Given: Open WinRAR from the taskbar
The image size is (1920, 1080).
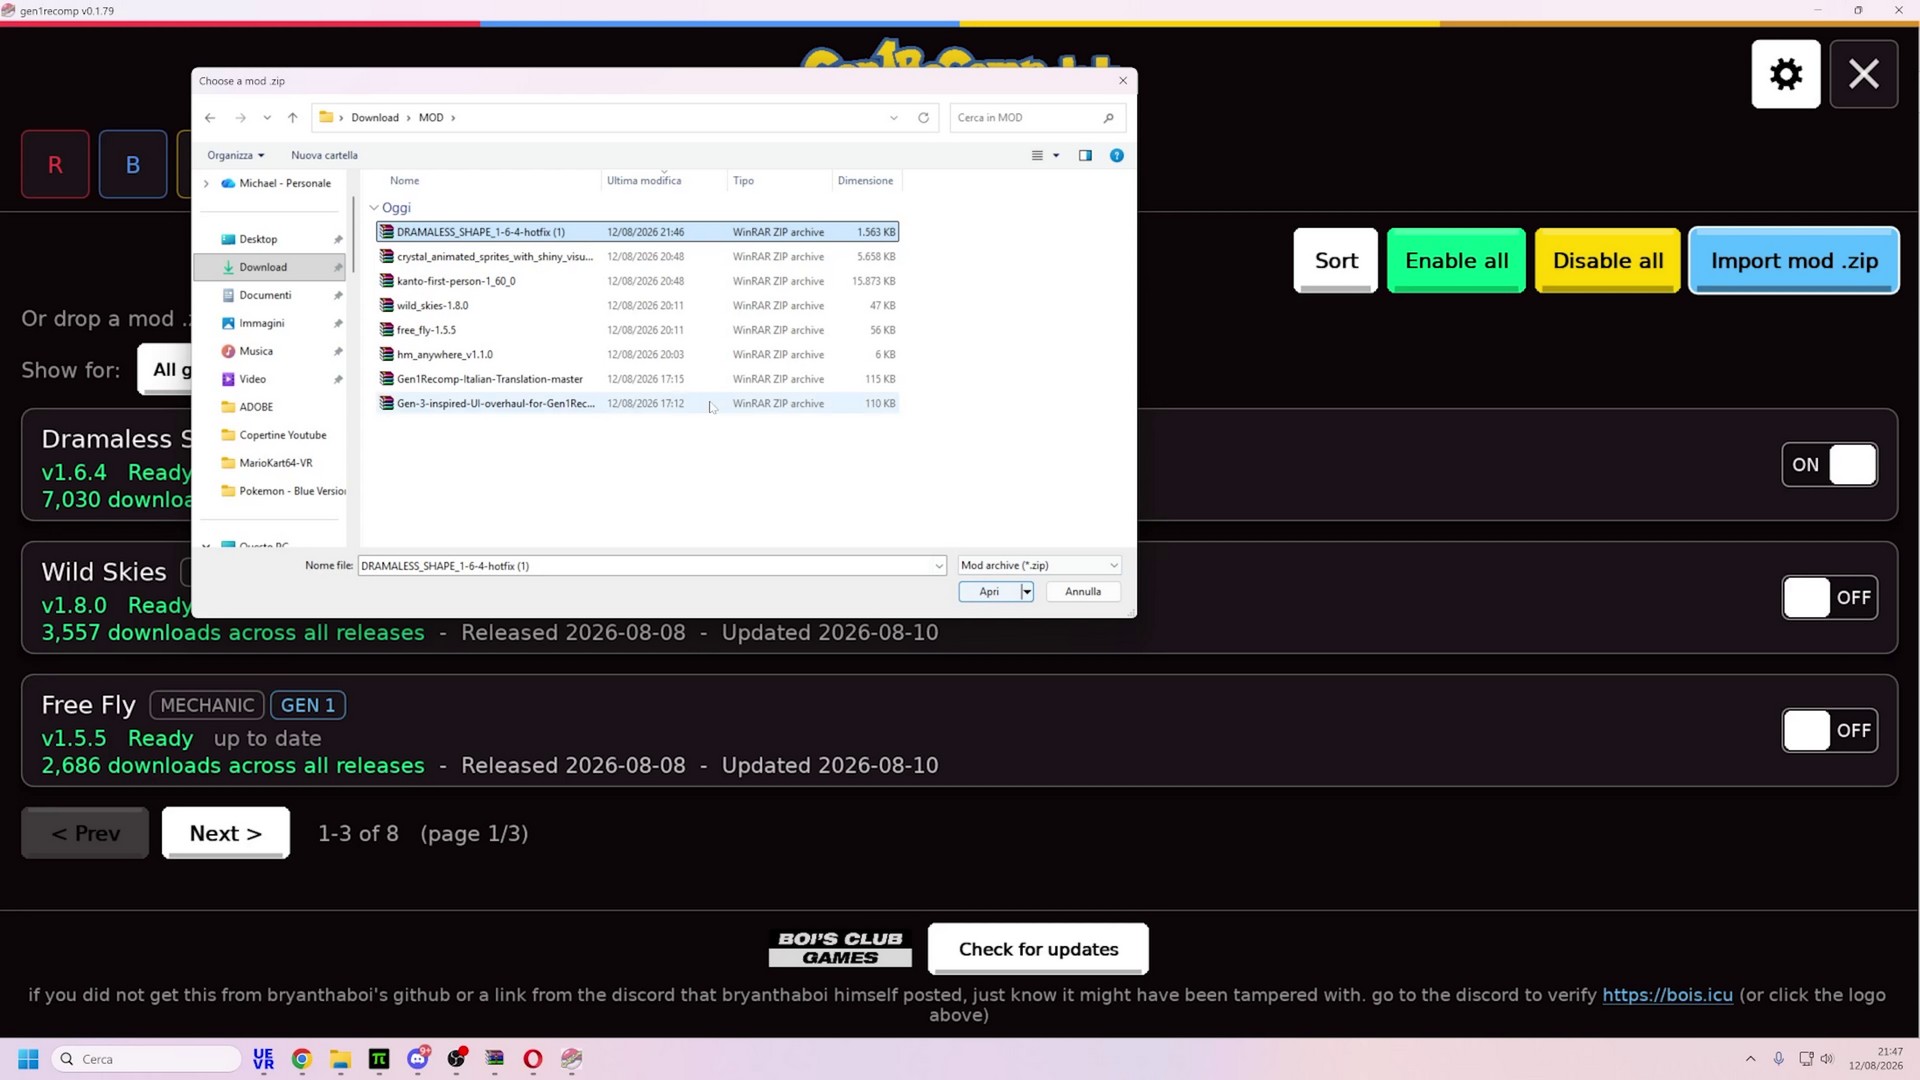Looking at the screenshot, I should (495, 1059).
